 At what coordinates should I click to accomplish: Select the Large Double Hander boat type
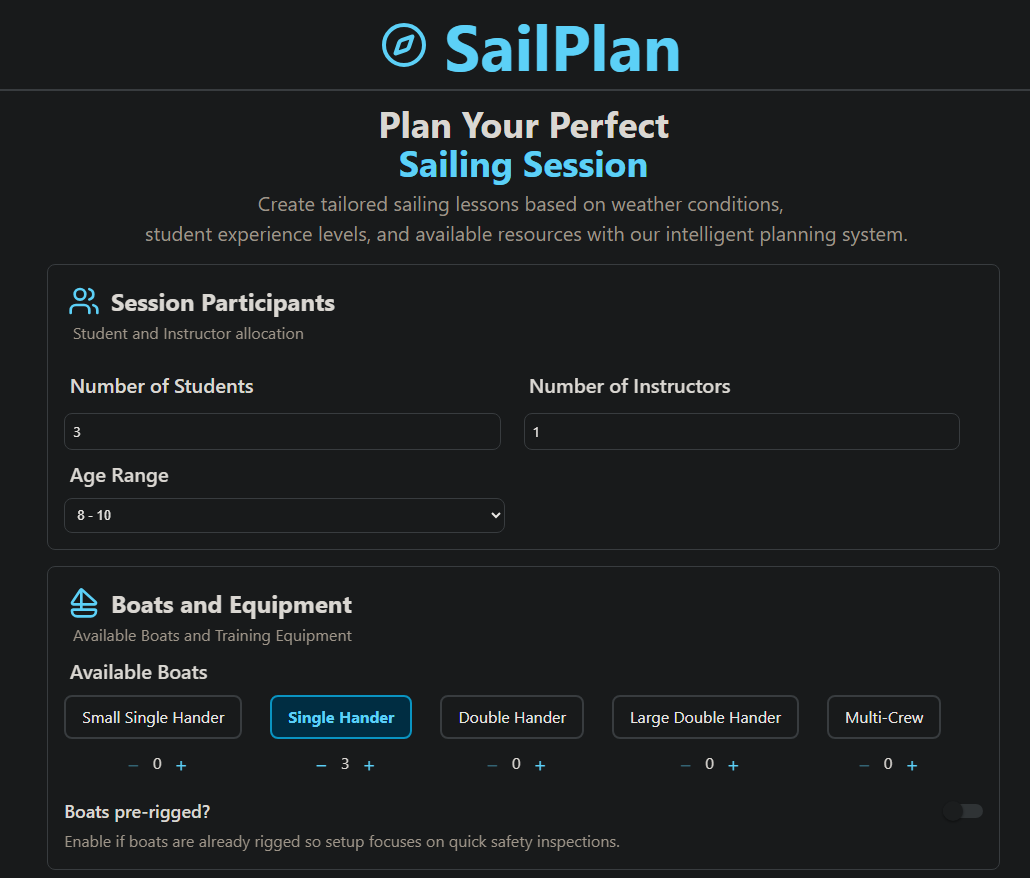(705, 717)
